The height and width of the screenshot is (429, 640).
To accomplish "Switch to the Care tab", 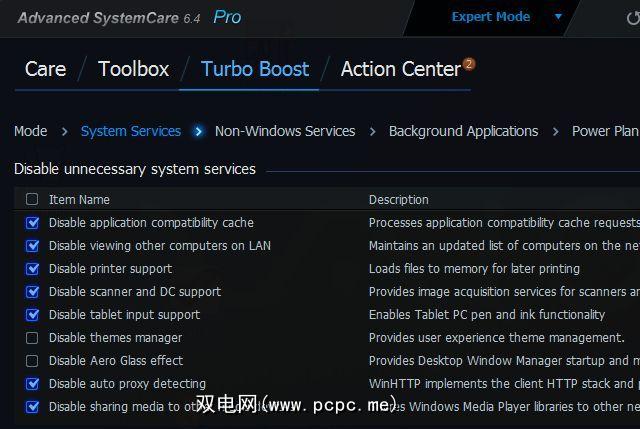I will pyautogui.click(x=45, y=69).
